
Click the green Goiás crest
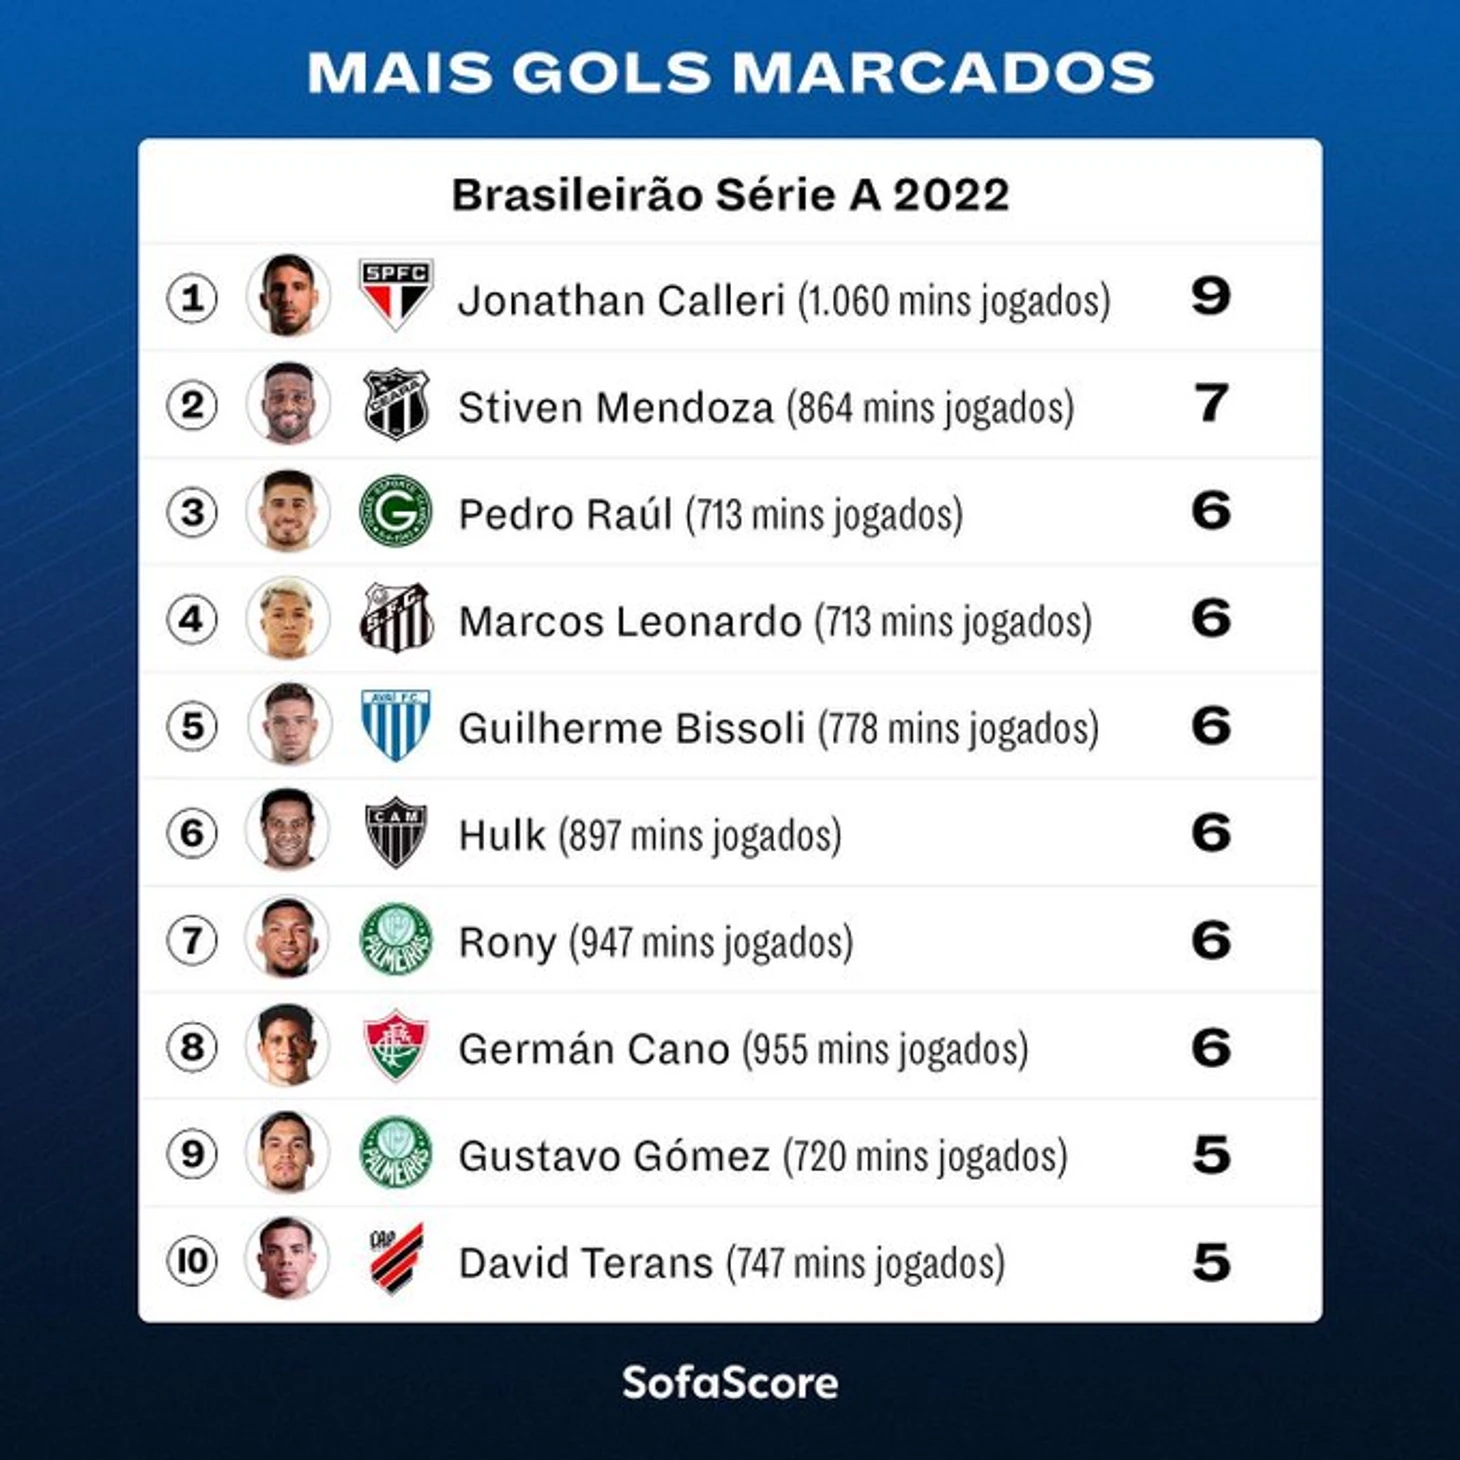point(396,511)
